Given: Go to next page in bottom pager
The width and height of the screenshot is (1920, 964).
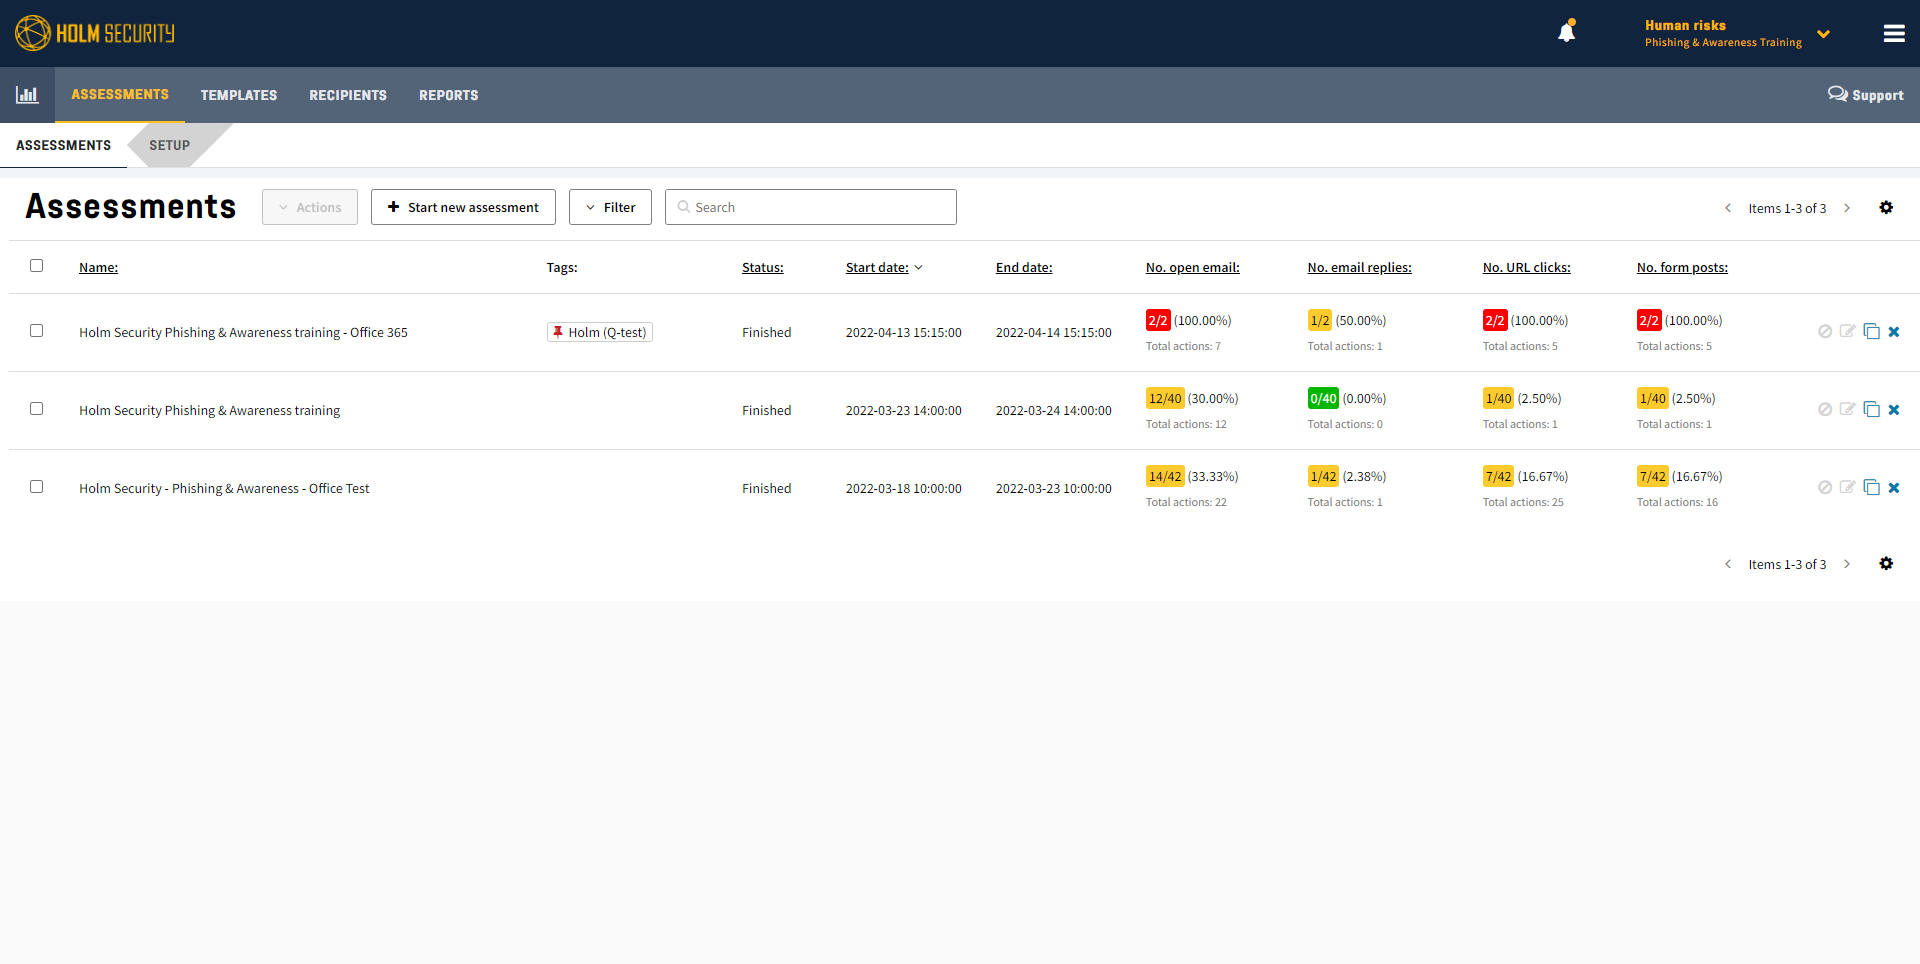Looking at the screenshot, I should click(1847, 564).
